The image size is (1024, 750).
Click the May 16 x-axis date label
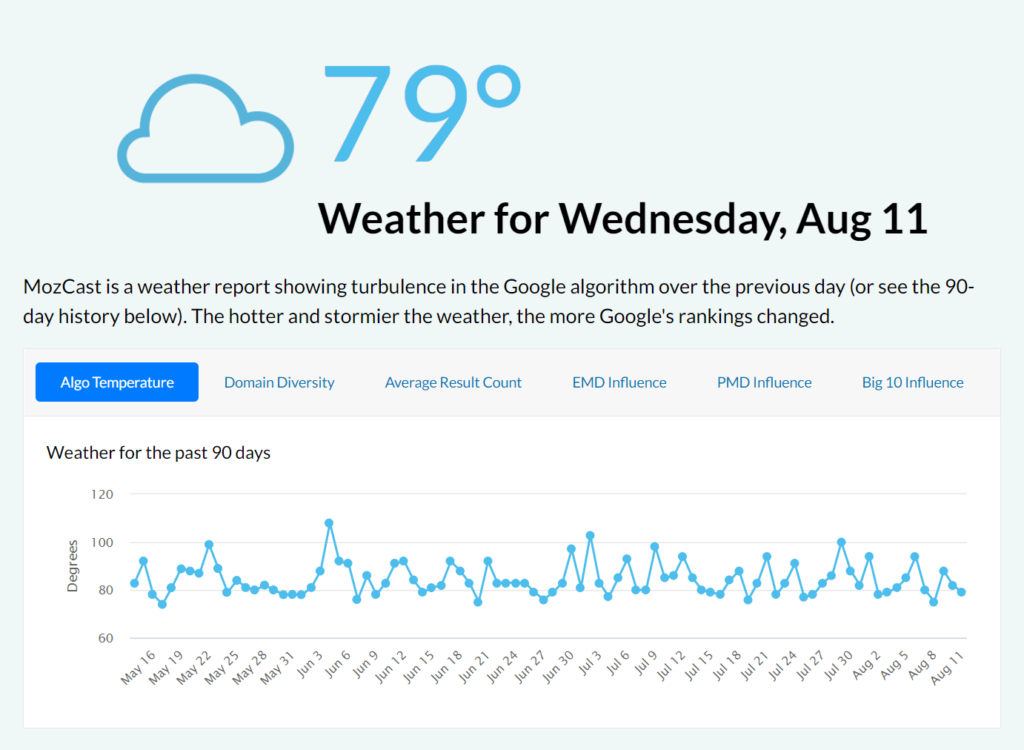[139, 667]
